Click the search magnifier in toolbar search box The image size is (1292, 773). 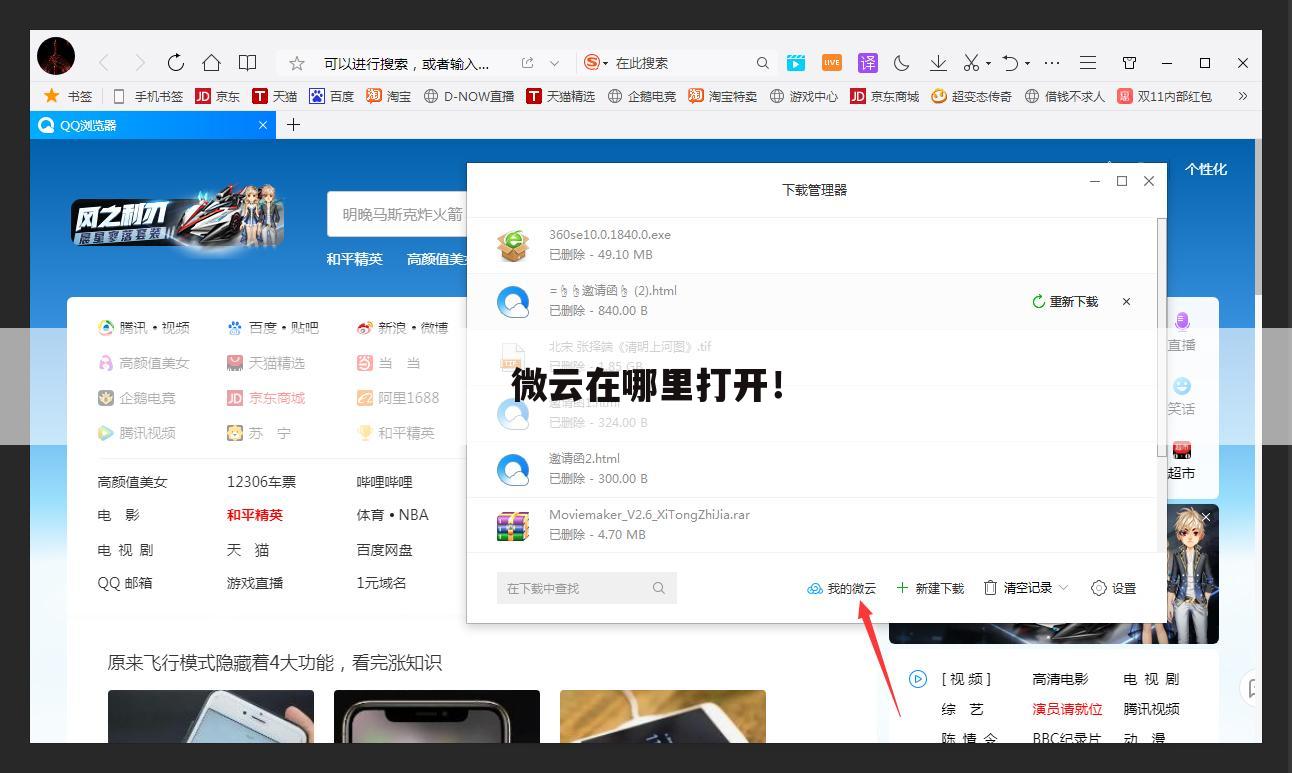762,63
